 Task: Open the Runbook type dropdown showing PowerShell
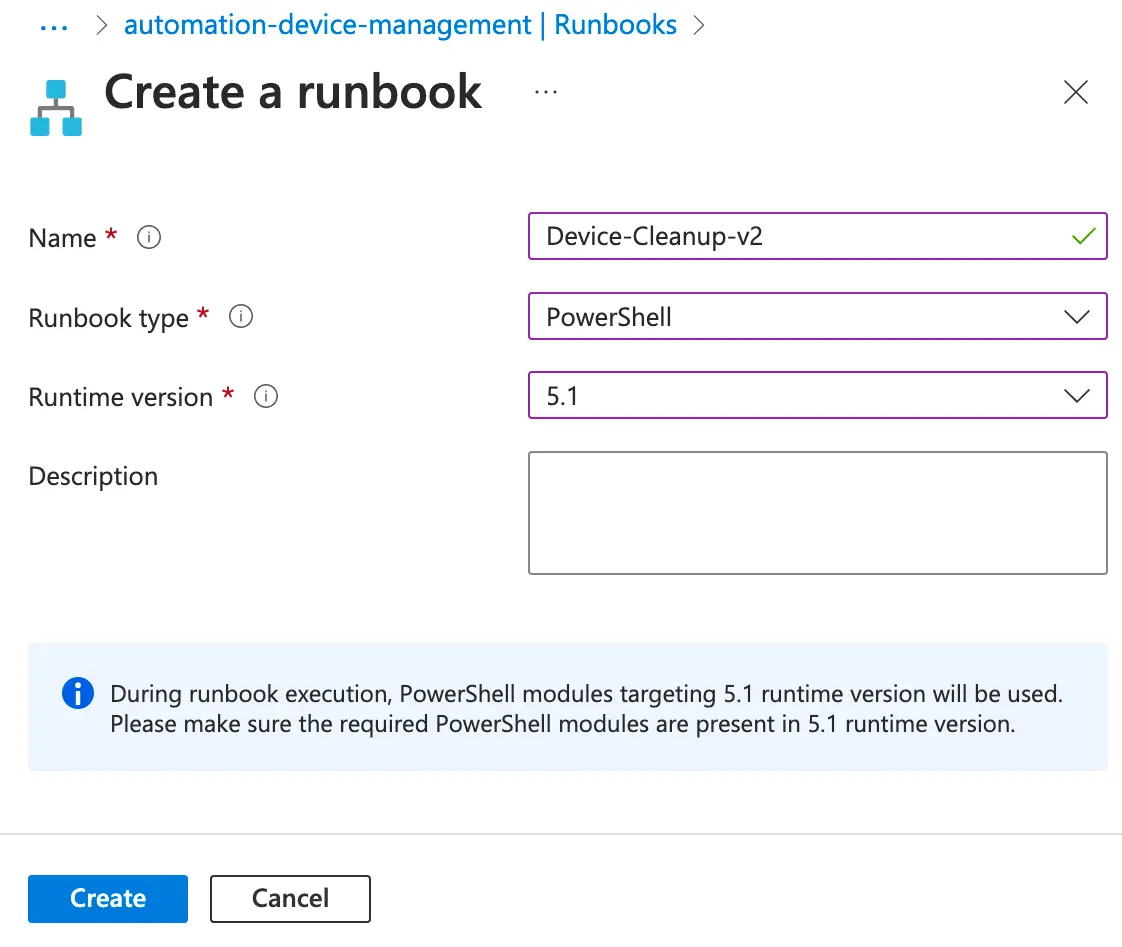pyautogui.click(x=800, y=317)
